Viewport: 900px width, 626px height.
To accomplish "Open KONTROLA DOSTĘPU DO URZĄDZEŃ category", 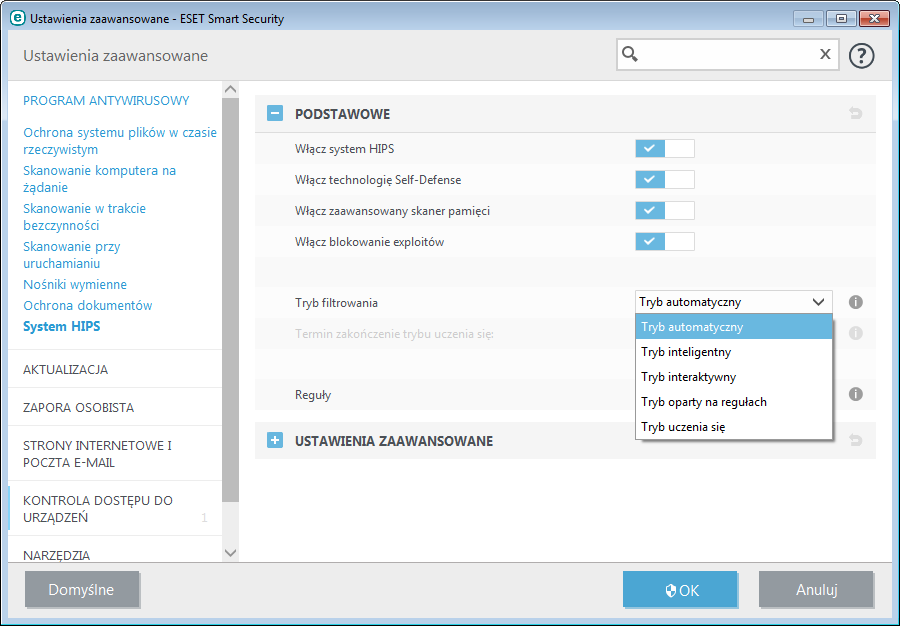I will (98, 509).
